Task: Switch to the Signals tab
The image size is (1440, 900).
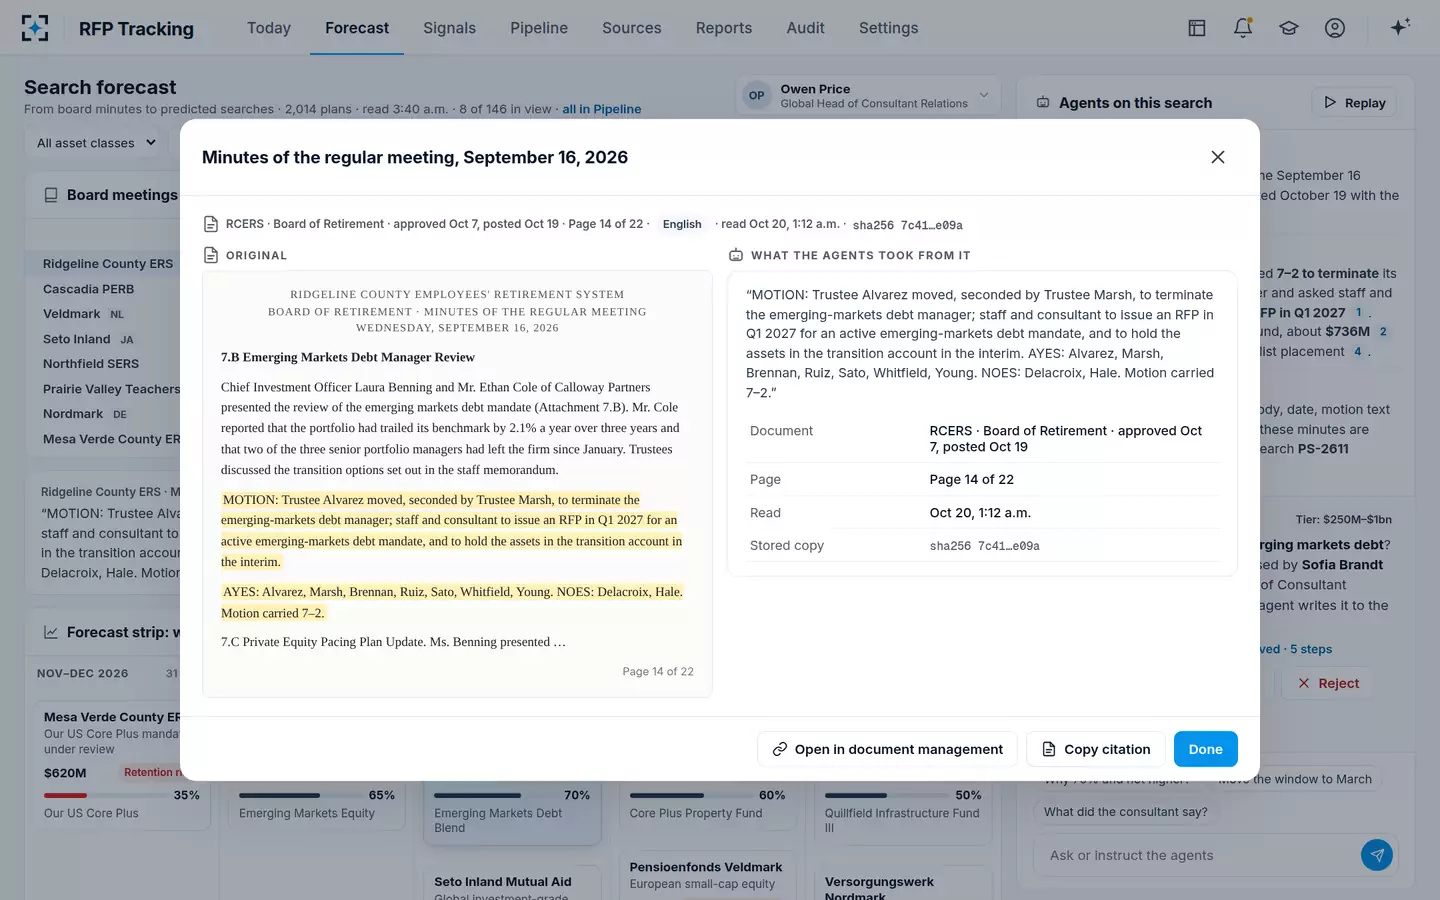Action: point(449,28)
